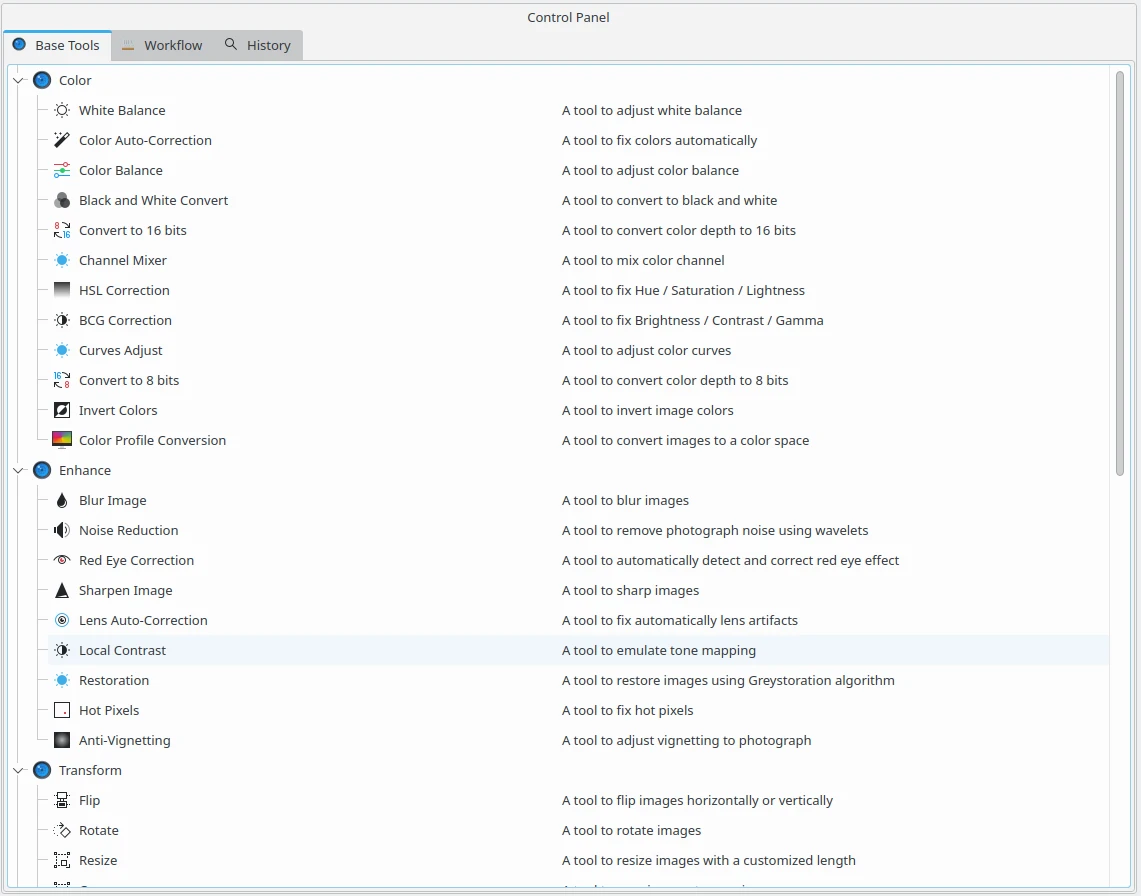Select the Color Auto-Correction magic wand icon
This screenshot has height=896, width=1141.
tap(62, 140)
